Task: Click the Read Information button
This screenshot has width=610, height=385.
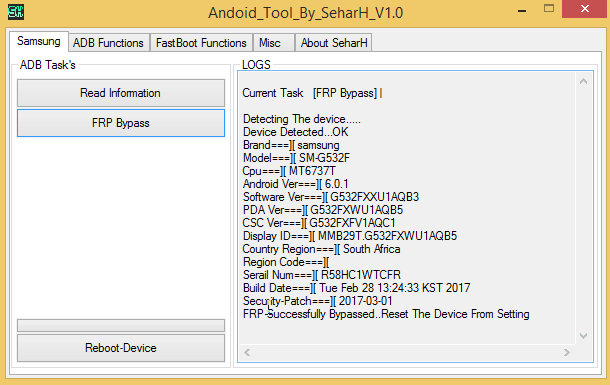Action: pos(121,93)
